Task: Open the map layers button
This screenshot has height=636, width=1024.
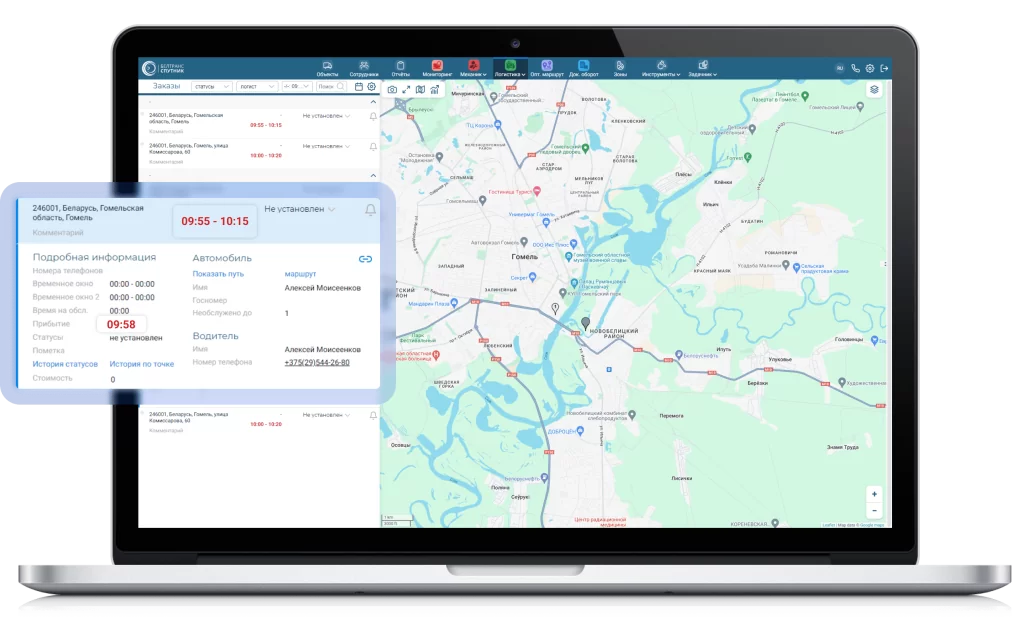Action: tap(874, 89)
